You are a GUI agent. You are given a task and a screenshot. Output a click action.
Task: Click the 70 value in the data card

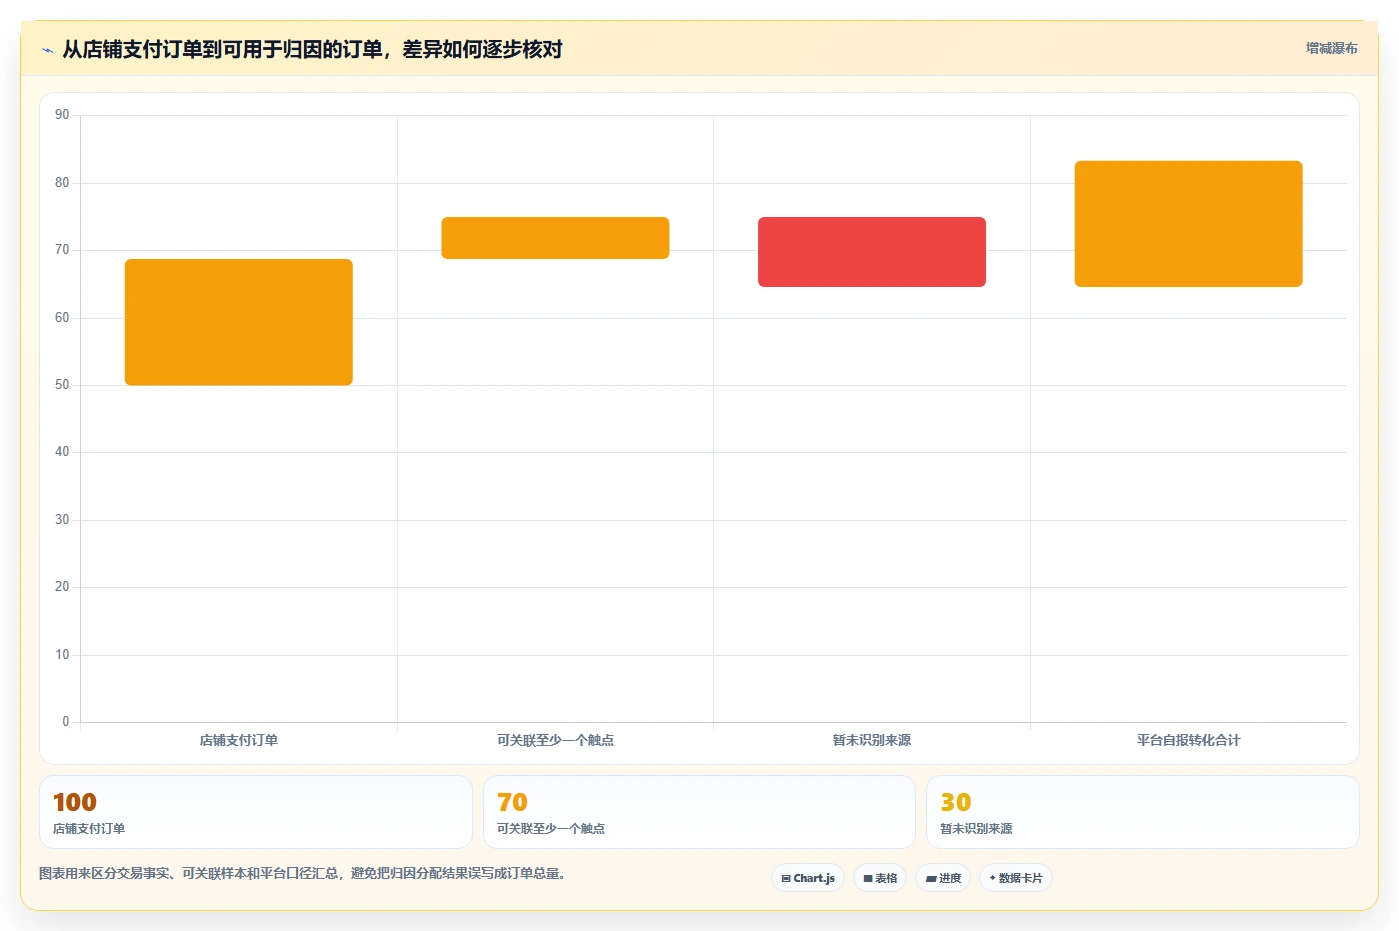click(512, 802)
